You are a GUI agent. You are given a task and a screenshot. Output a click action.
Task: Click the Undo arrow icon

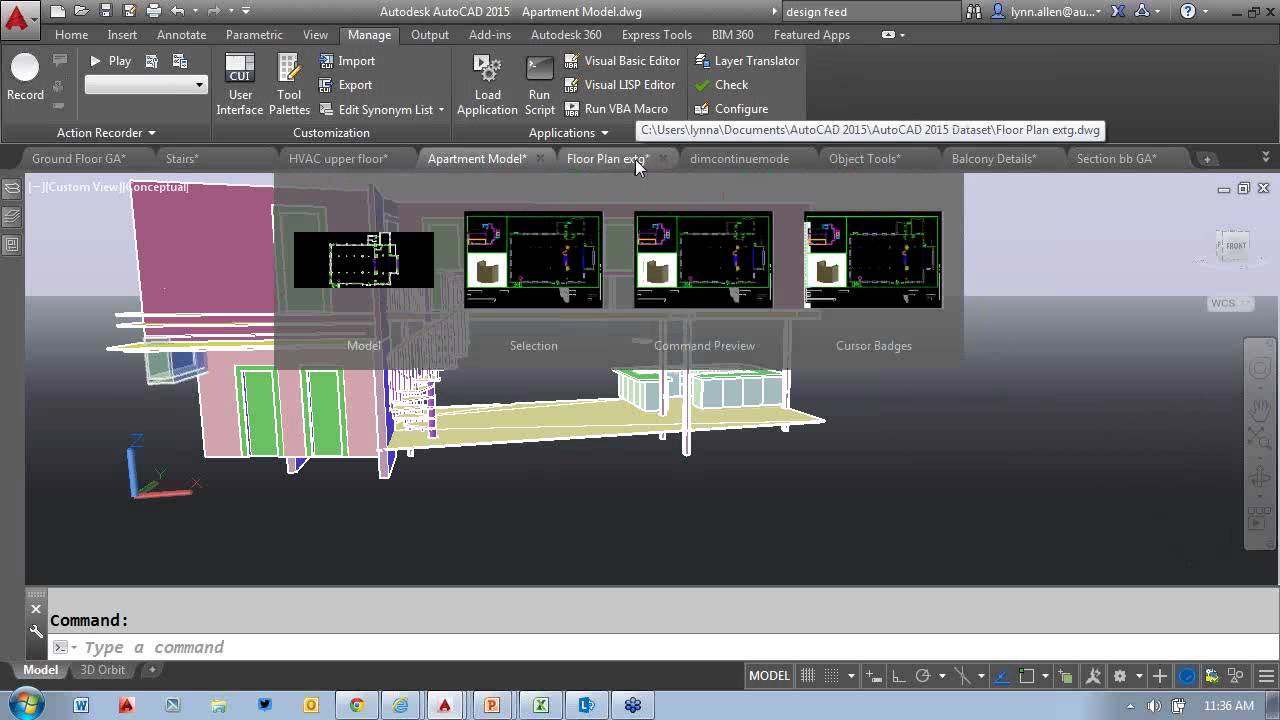click(x=177, y=11)
